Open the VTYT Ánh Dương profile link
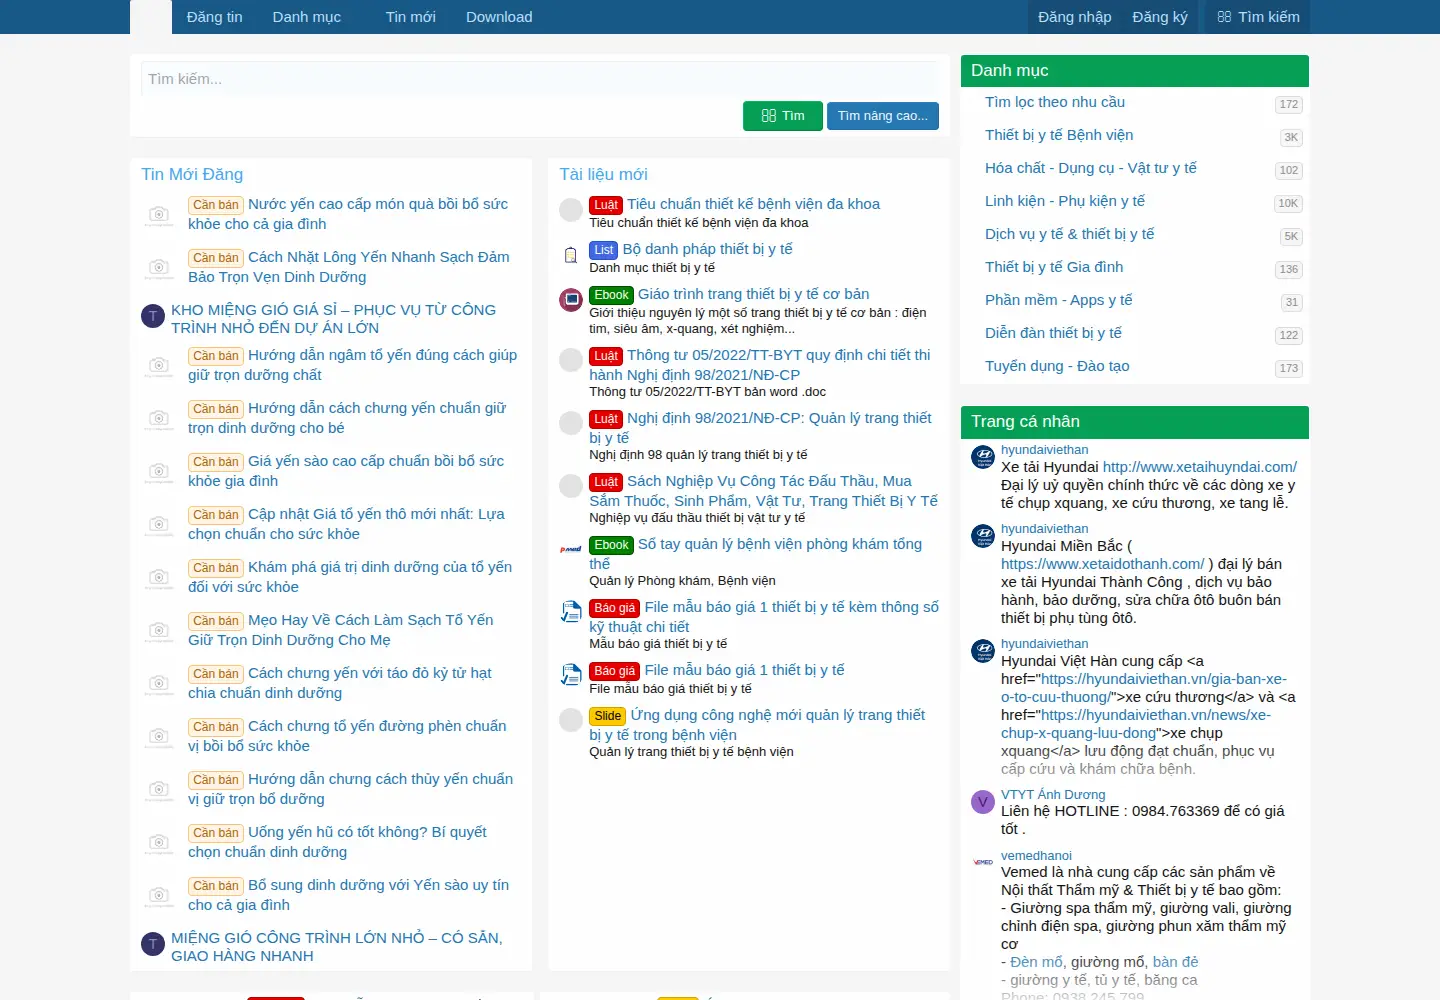Viewport: 1440px width, 1000px height. click(x=1053, y=795)
